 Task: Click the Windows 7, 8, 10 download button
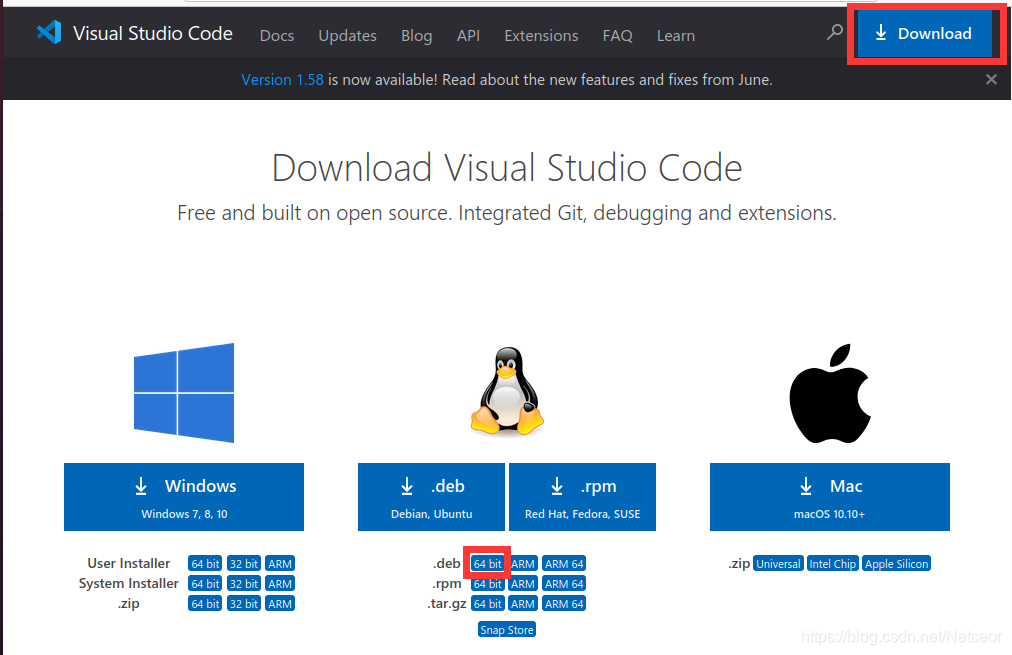pyautogui.click(x=184, y=497)
